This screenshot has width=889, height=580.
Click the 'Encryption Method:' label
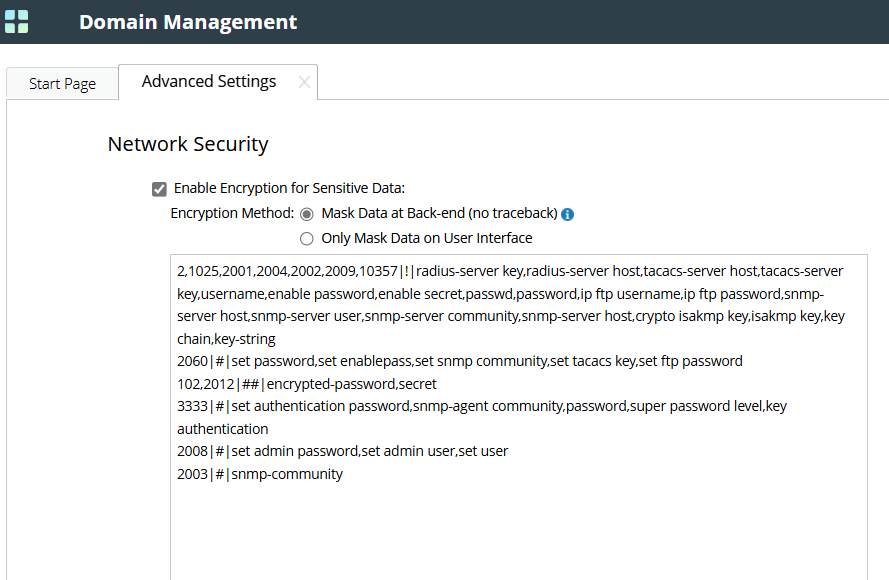[232, 213]
